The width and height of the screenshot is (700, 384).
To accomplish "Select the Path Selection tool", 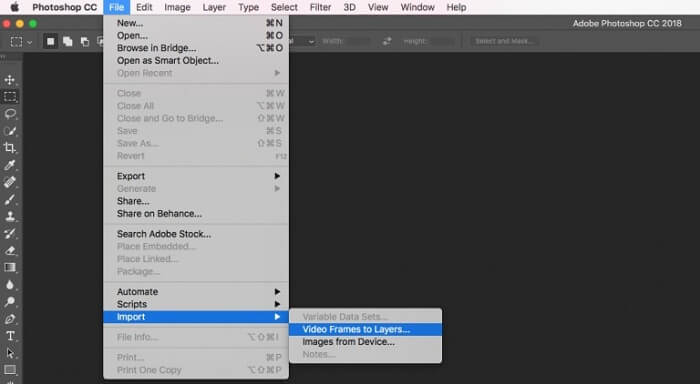I will [x=10, y=353].
